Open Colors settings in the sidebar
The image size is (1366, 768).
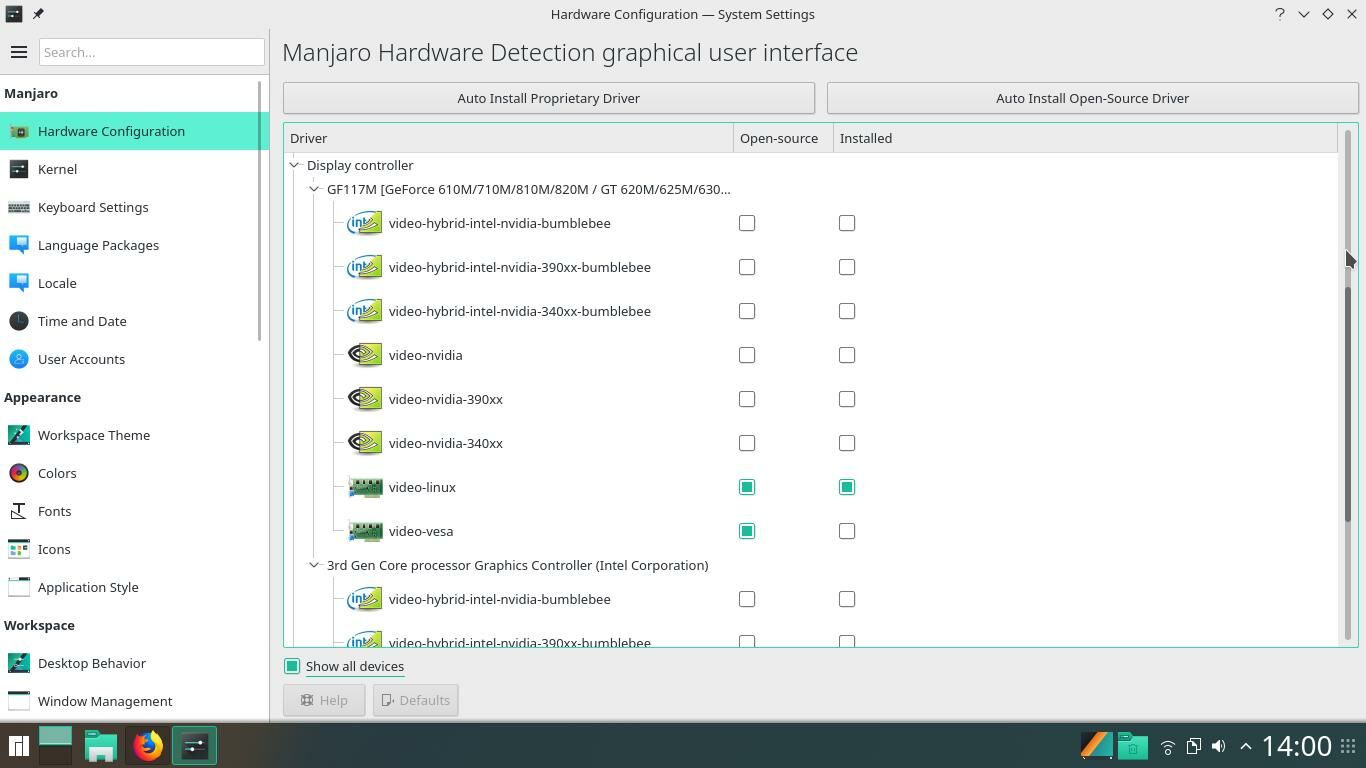click(134, 473)
